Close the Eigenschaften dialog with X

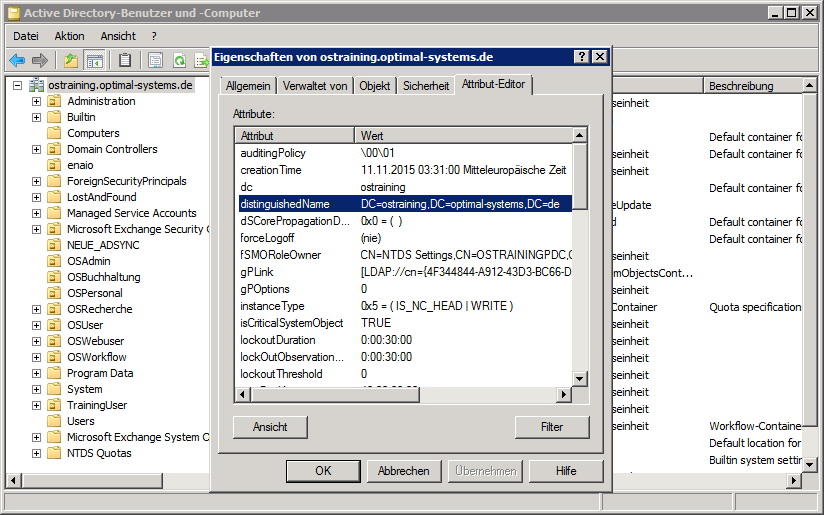pos(600,57)
